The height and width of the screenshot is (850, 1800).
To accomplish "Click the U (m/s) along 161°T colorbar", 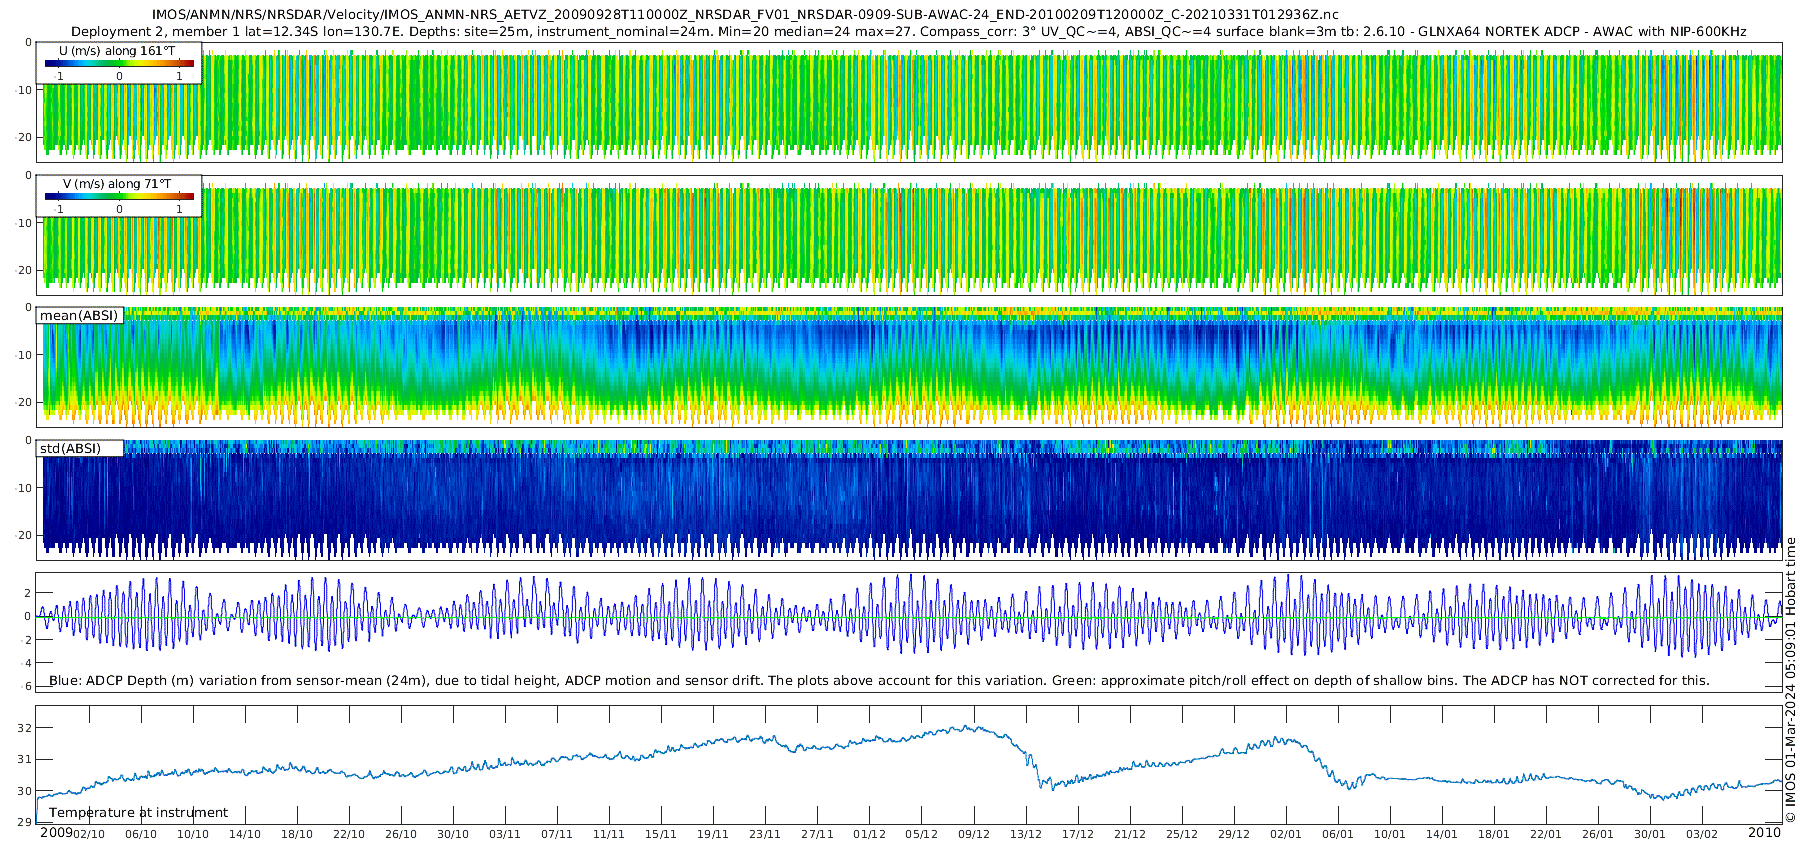I will click(x=119, y=64).
